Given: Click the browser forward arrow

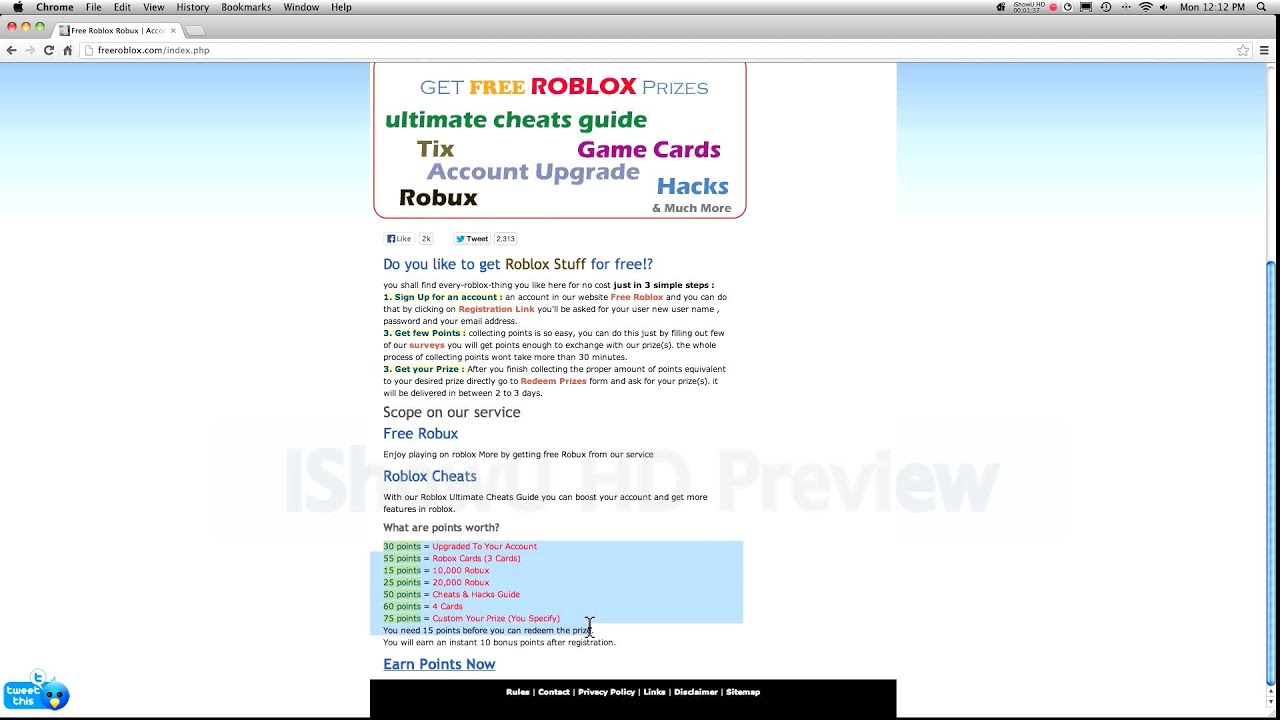Looking at the screenshot, I should tap(29, 50).
